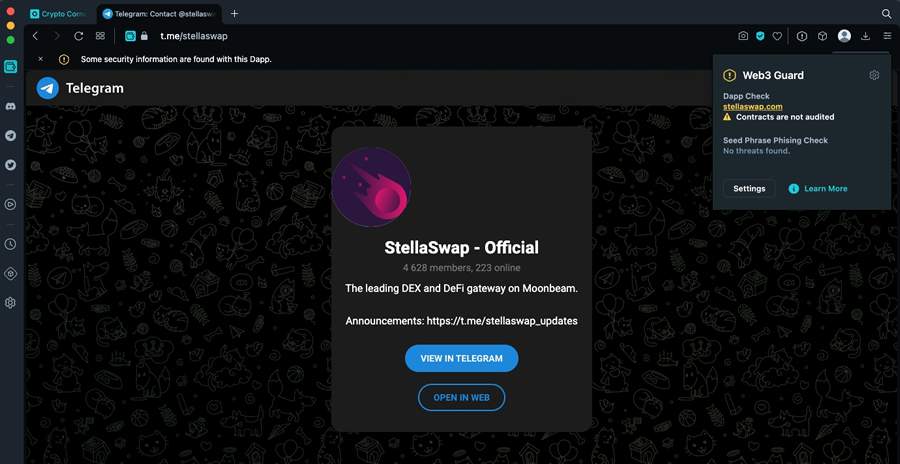The width and height of the screenshot is (900, 464).
Task: Open the stellaswap.com link in Web3 Guard
Action: point(752,106)
